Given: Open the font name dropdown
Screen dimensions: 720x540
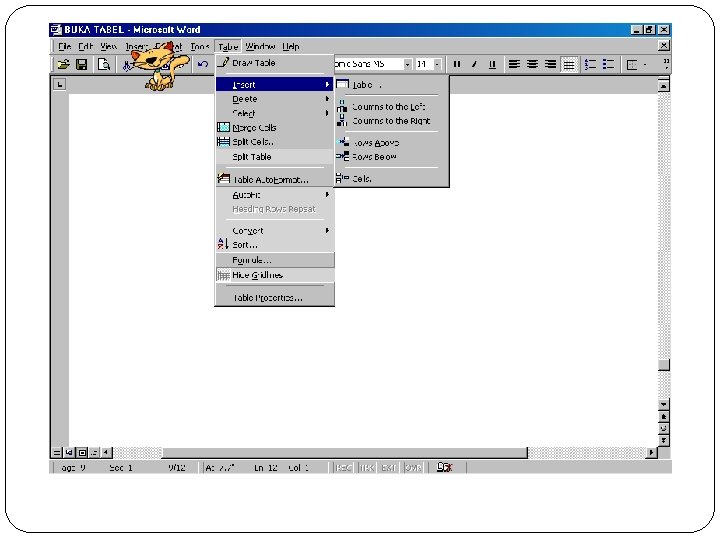Looking at the screenshot, I should pyautogui.click(x=407, y=64).
